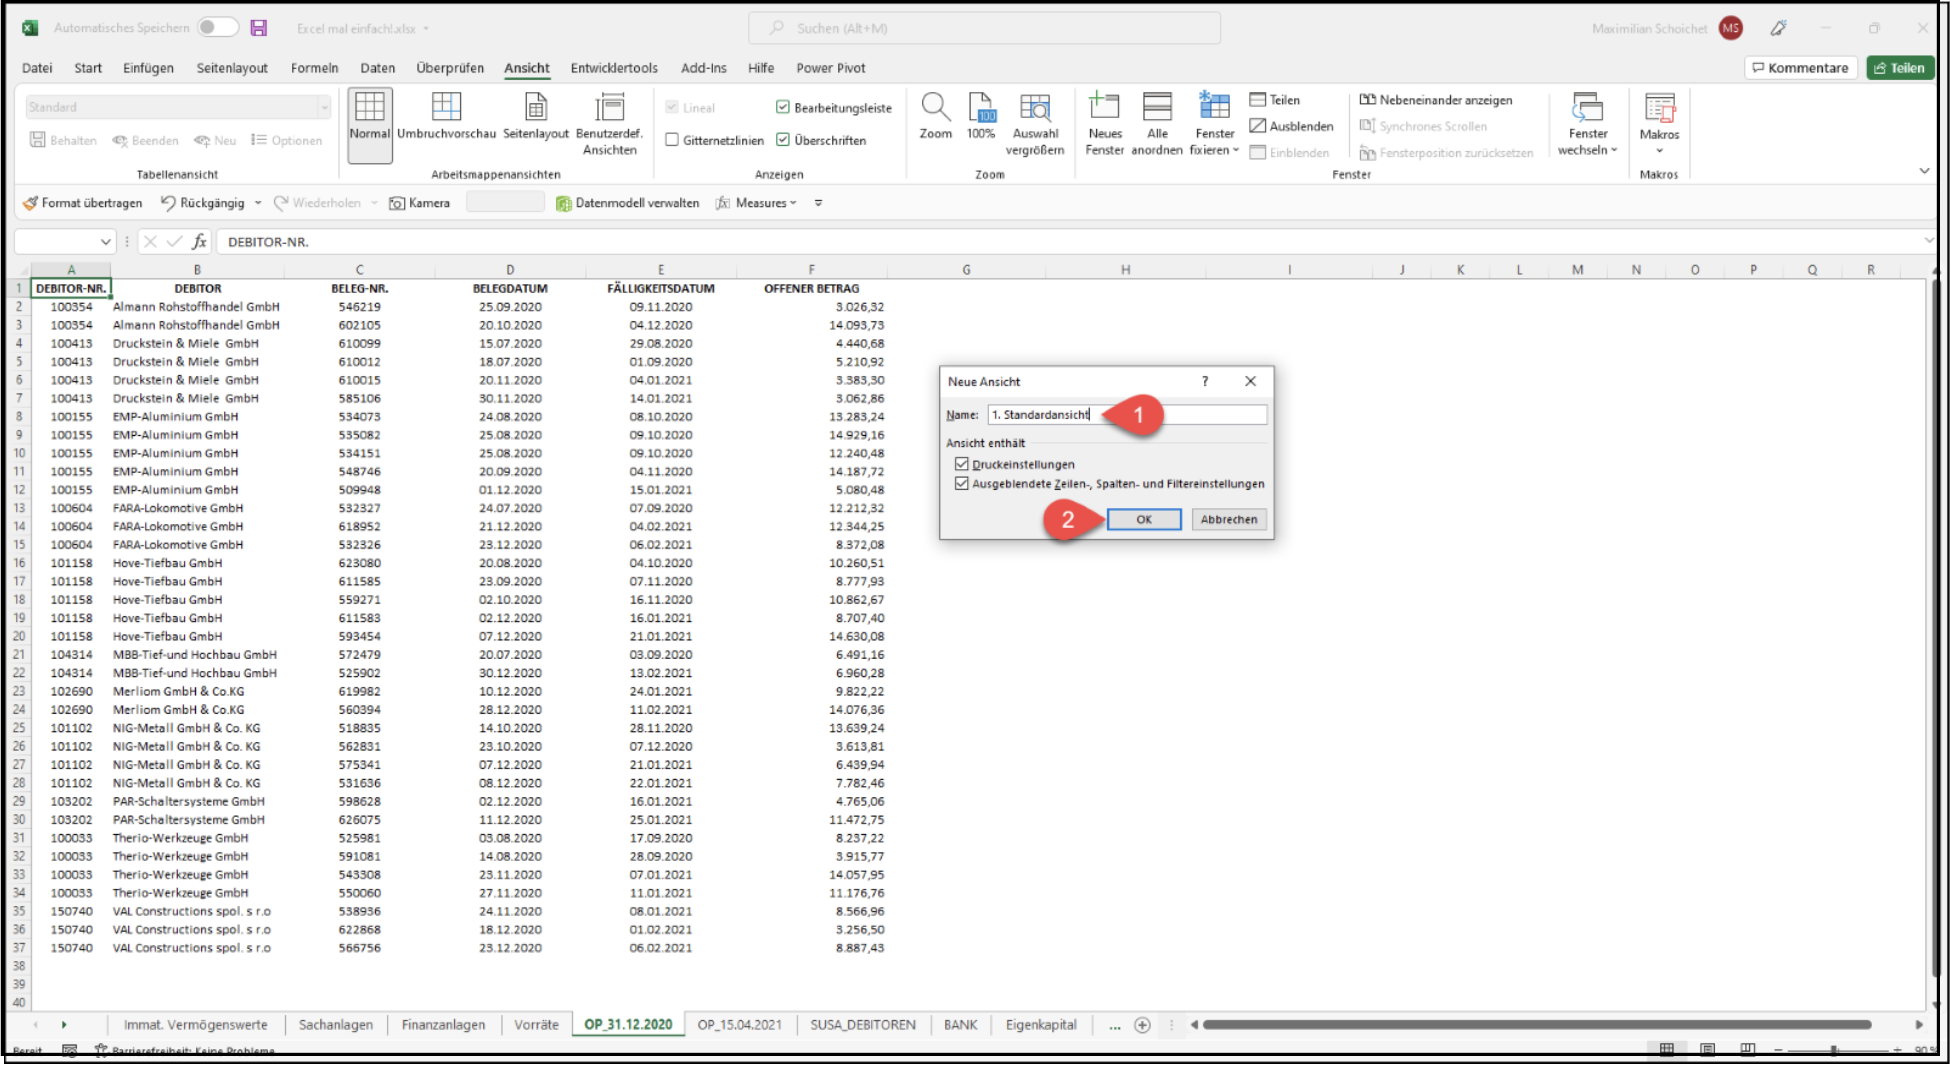Screen dimensions: 1950x1066
Task: Click Abbrechen in the dialog
Action: (1229, 519)
